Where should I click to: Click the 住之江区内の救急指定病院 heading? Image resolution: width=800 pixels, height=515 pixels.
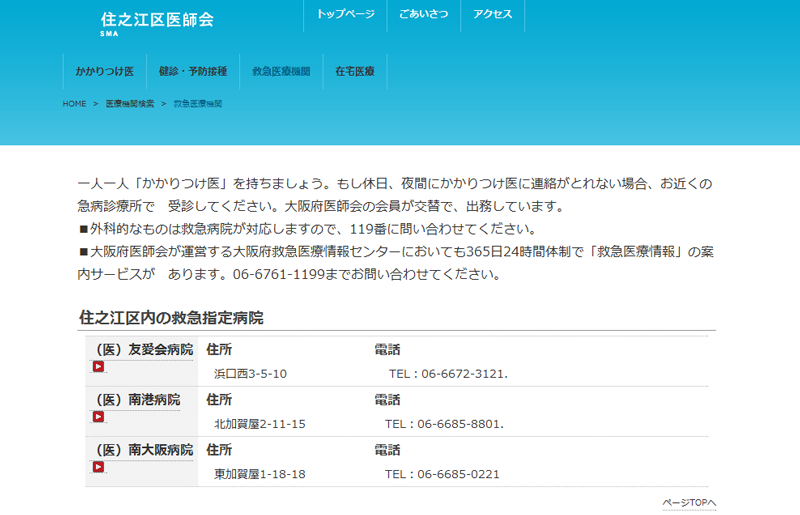click(x=171, y=318)
